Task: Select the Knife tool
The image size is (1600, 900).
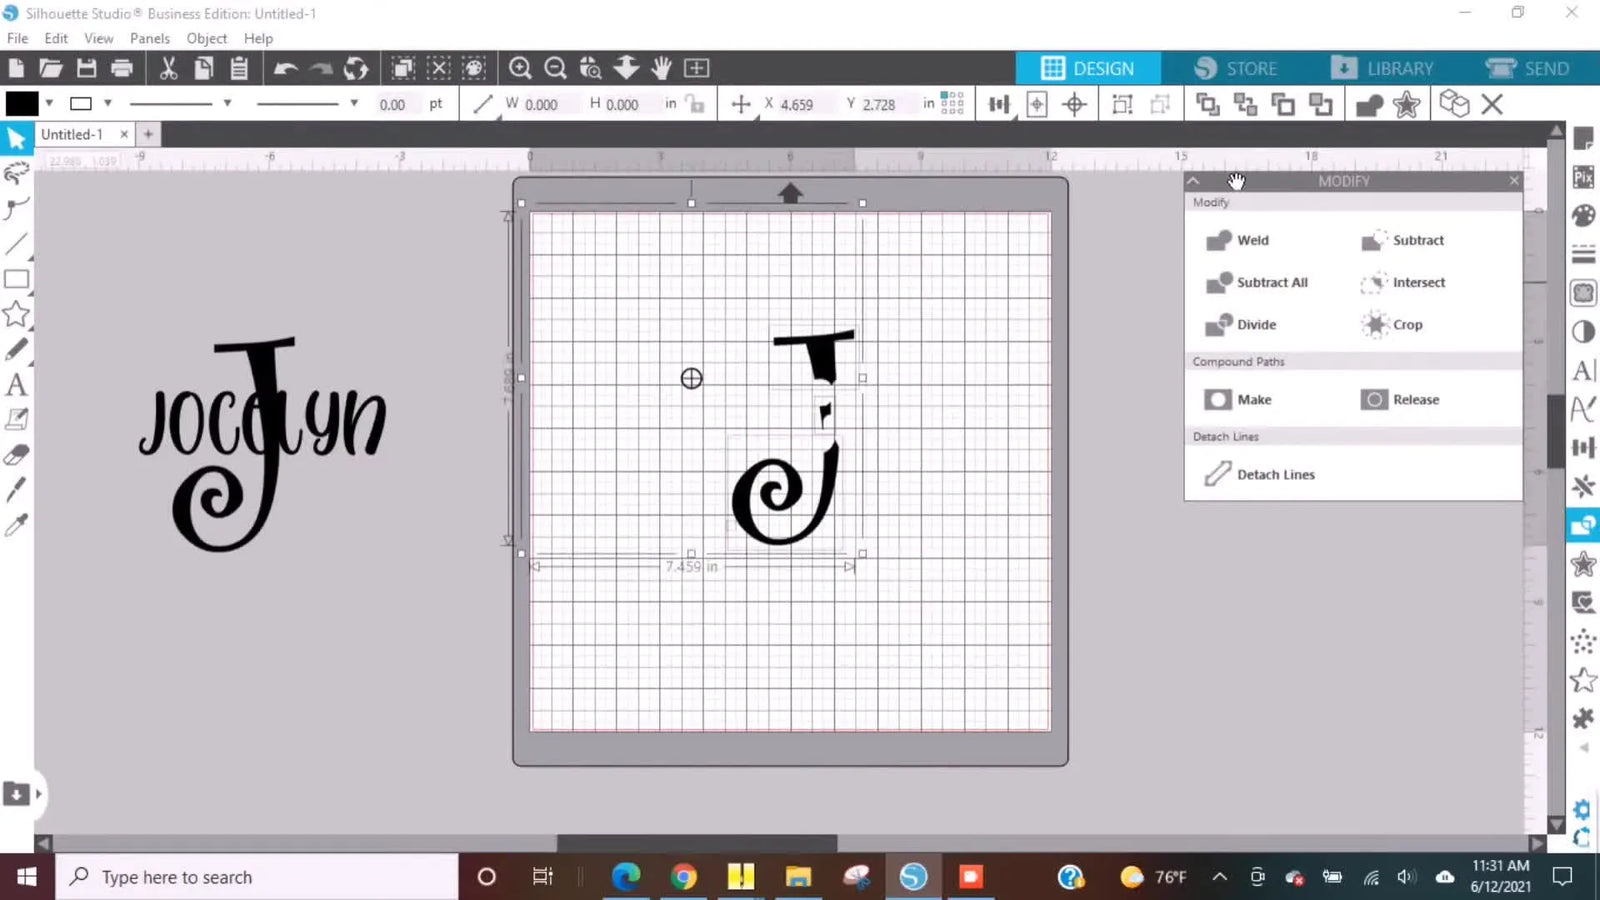Action: (x=16, y=490)
